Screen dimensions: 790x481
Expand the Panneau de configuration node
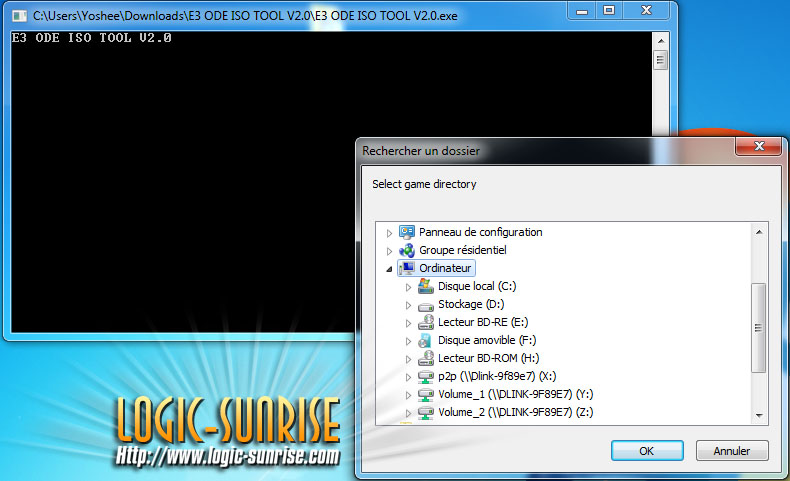point(389,233)
